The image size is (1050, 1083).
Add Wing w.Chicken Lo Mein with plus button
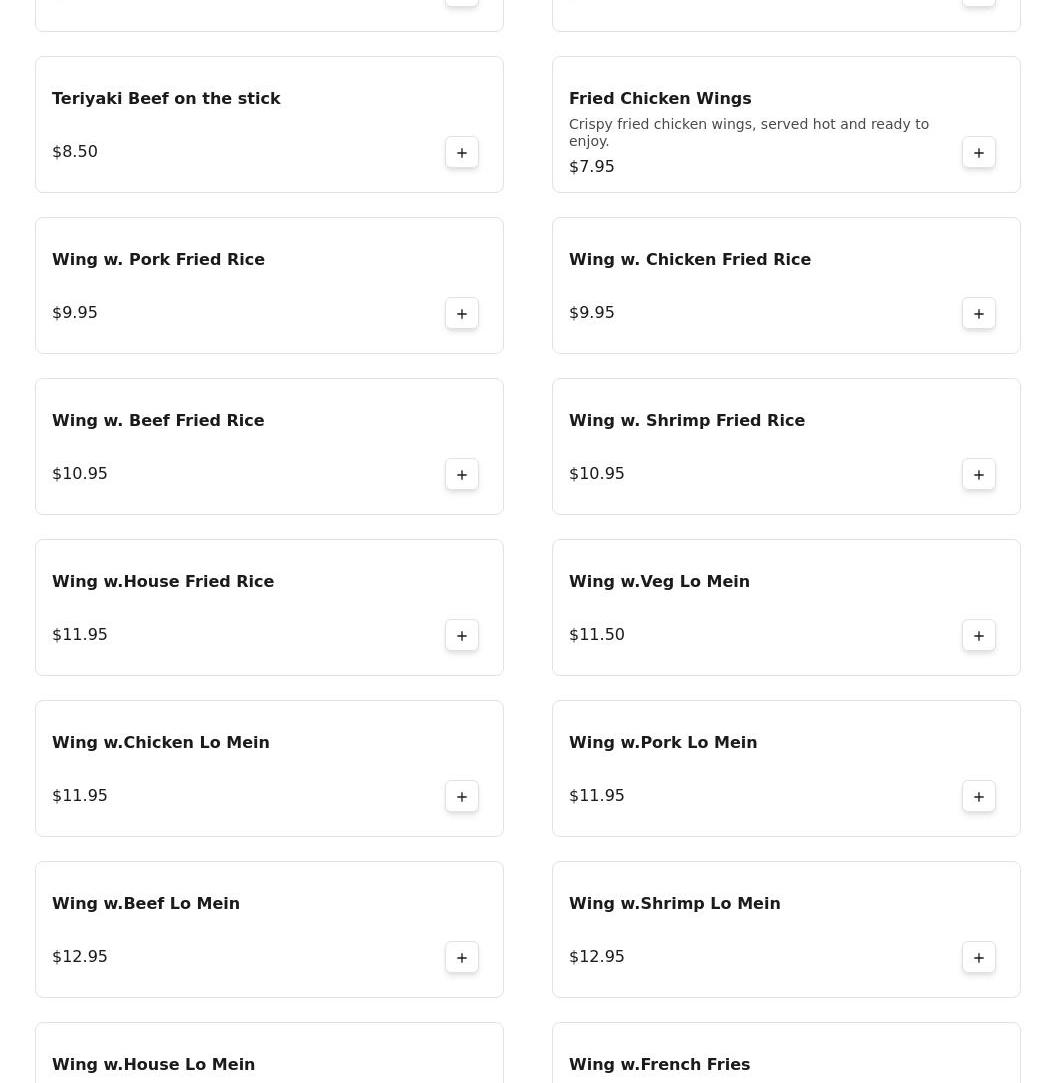point(461,796)
